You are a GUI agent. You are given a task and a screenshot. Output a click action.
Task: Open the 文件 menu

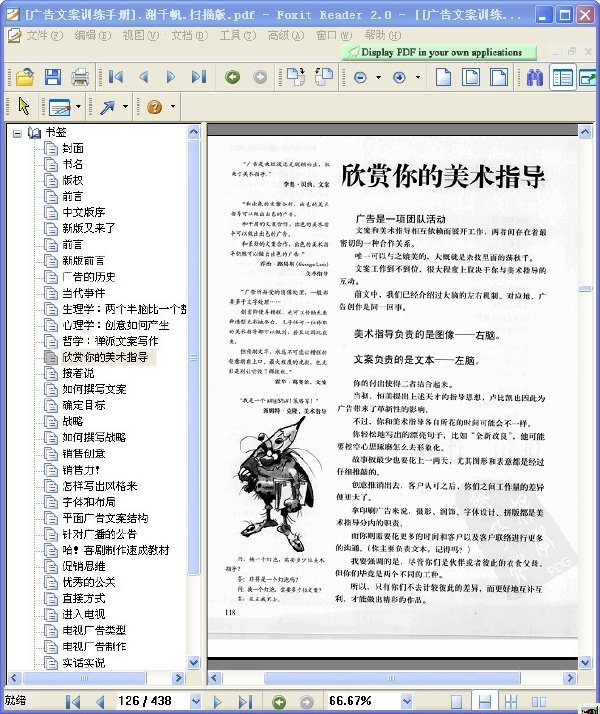[x=45, y=35]
